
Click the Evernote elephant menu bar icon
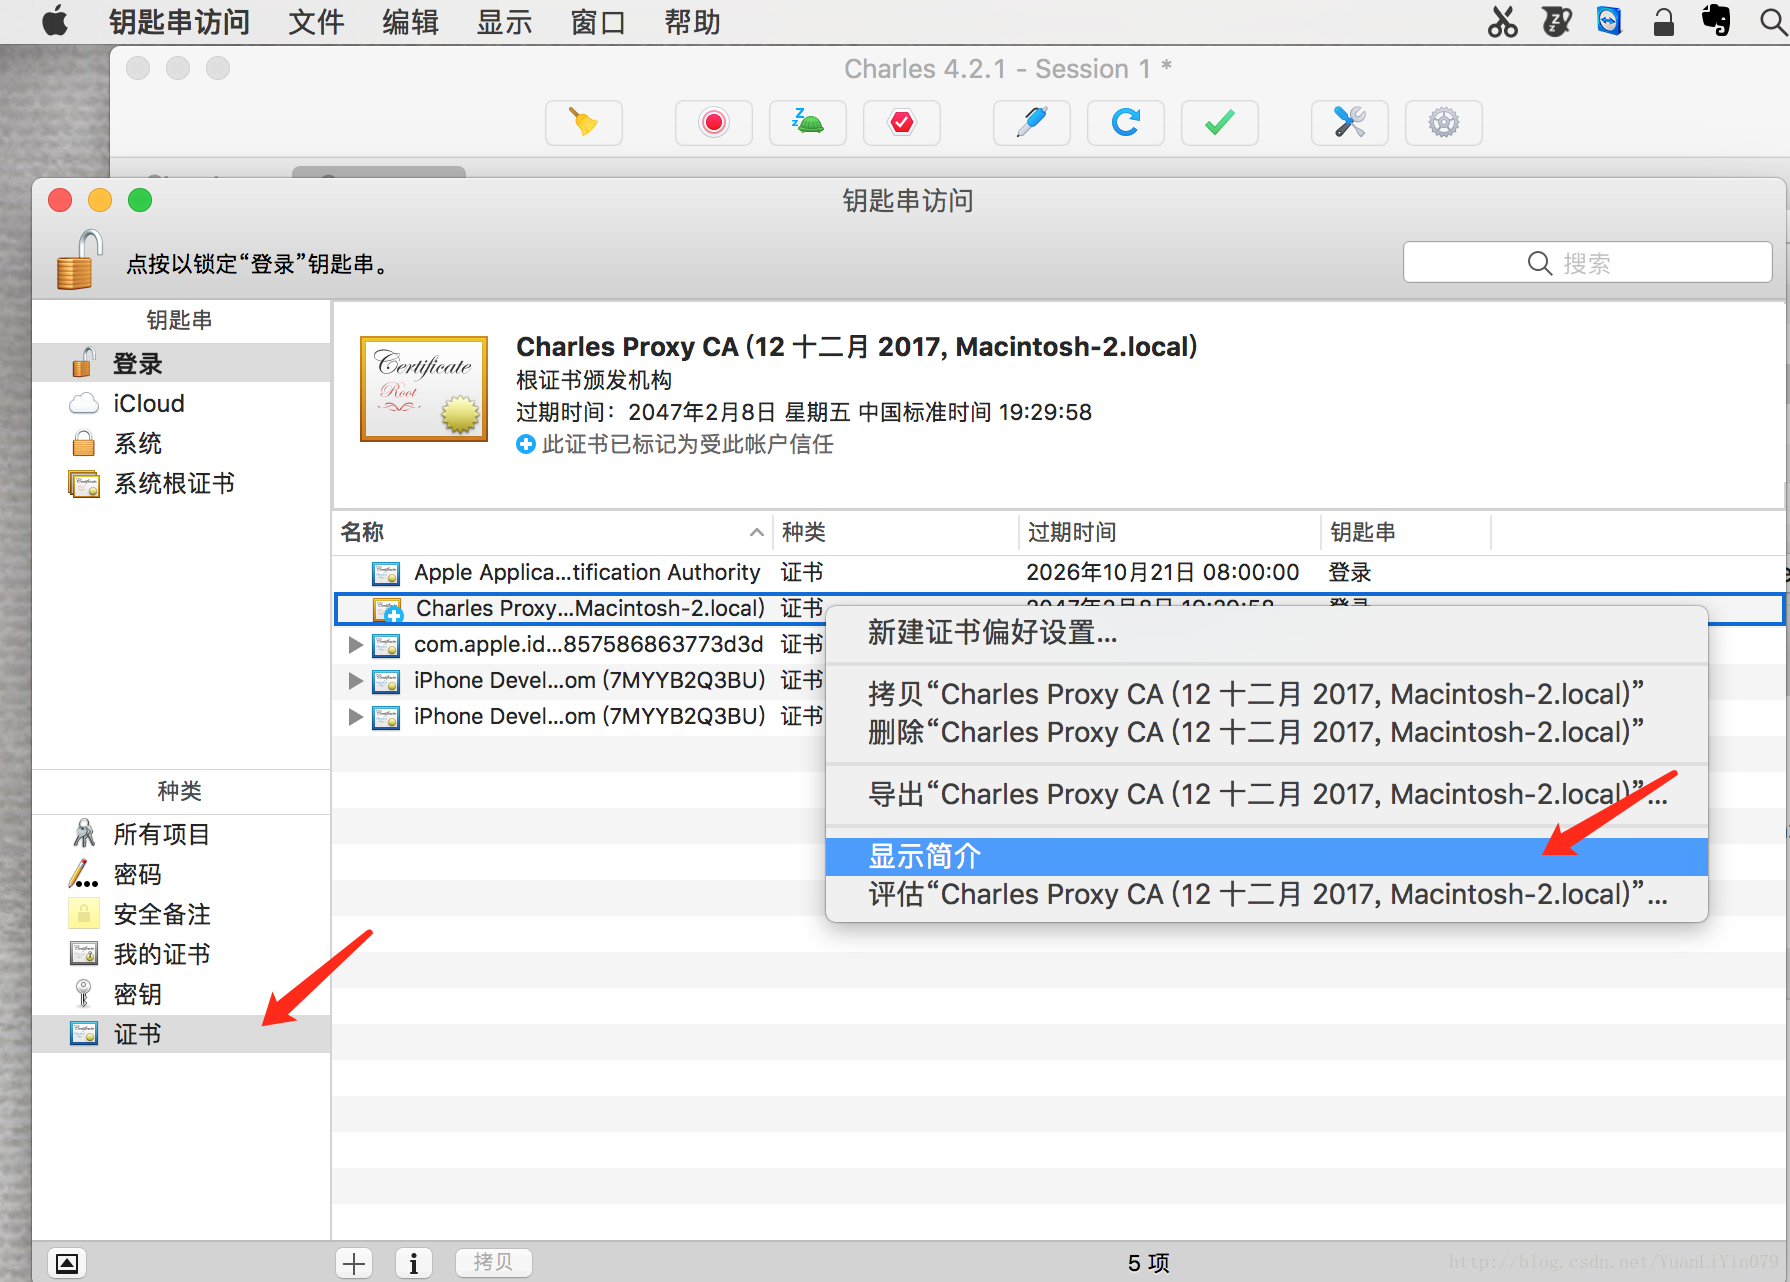click(x=1717, y=21)
